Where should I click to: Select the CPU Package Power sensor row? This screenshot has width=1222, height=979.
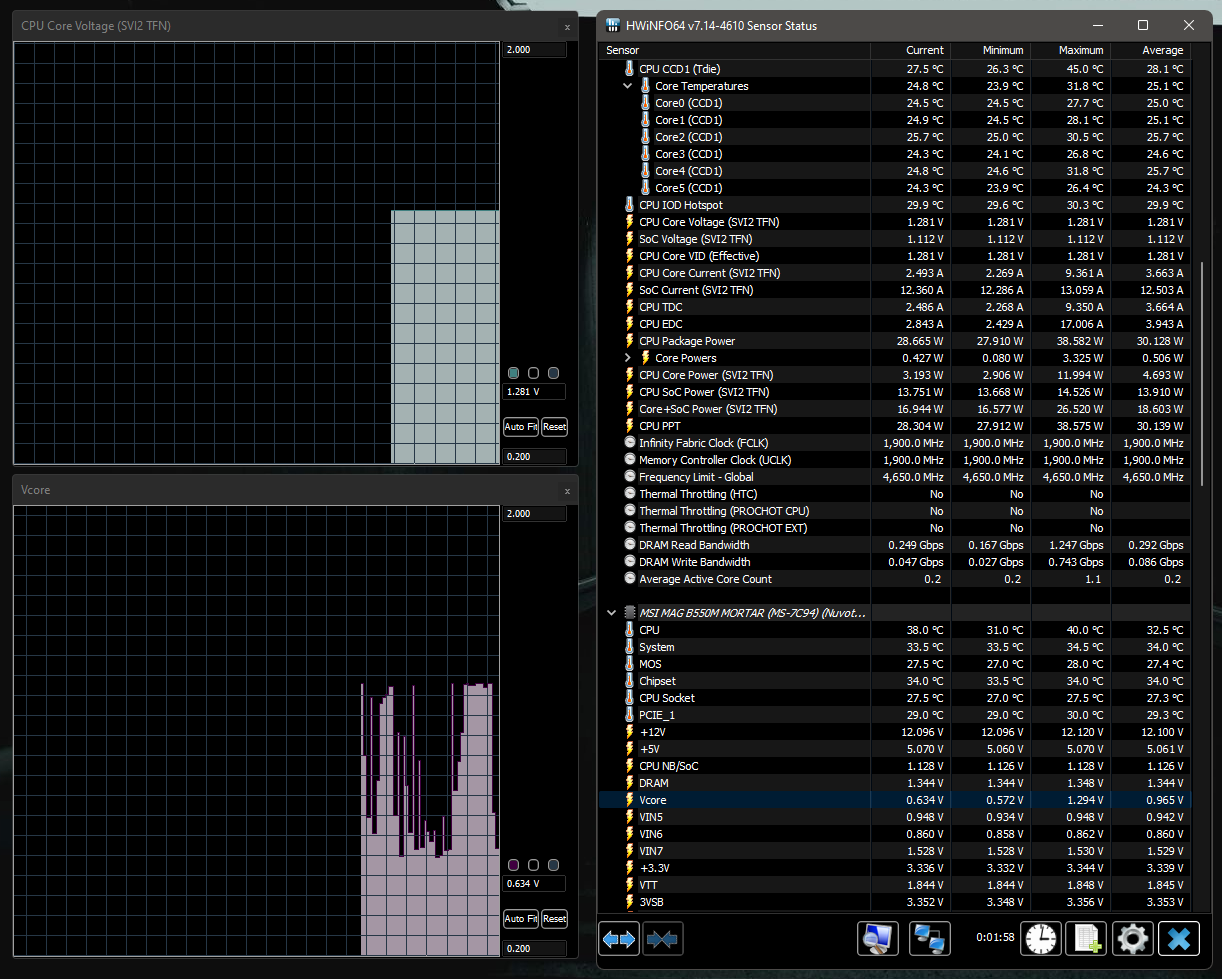(687, 341)
